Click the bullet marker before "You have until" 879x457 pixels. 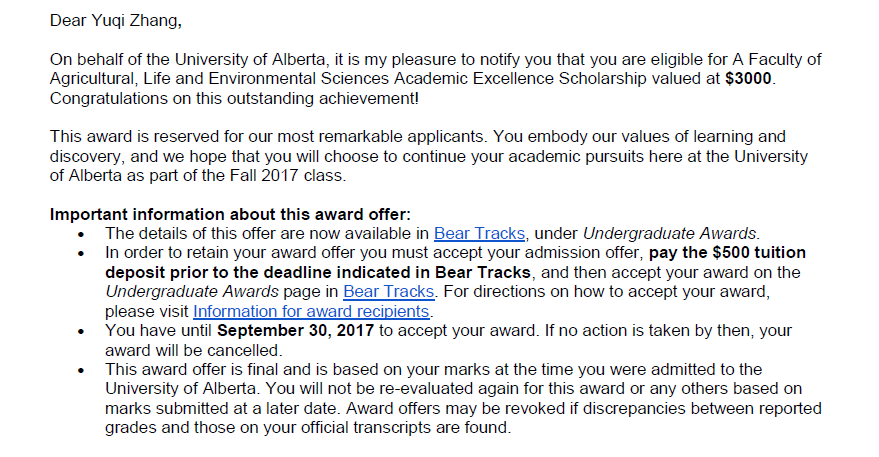point(82,331)
